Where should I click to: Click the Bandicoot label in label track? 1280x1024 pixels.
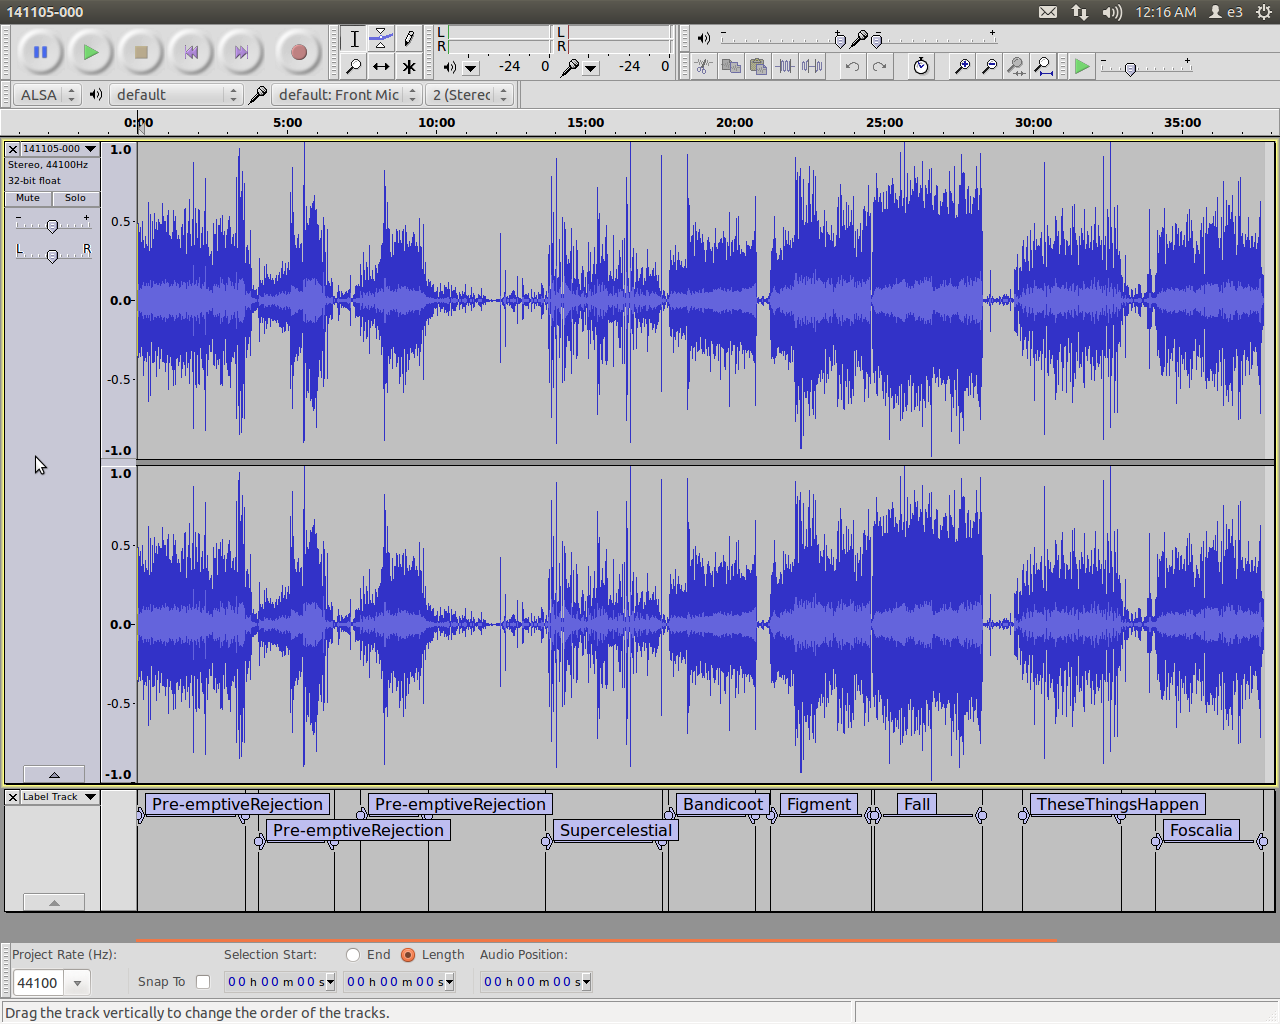(722, 804)
